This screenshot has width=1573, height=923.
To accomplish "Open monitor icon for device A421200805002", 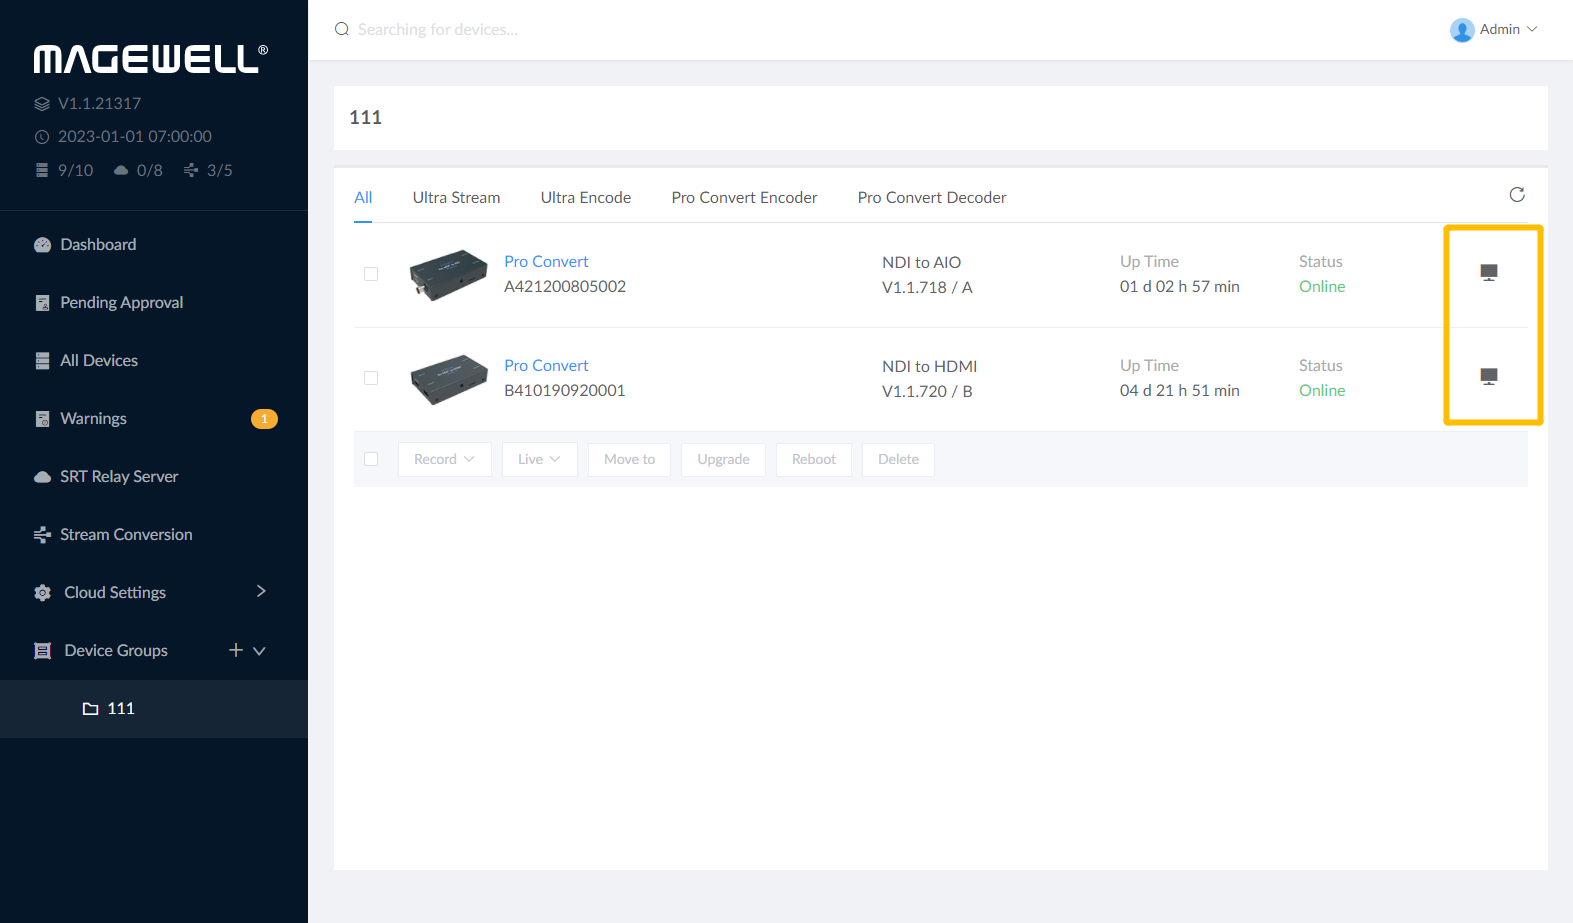I will coord(1488,273).
